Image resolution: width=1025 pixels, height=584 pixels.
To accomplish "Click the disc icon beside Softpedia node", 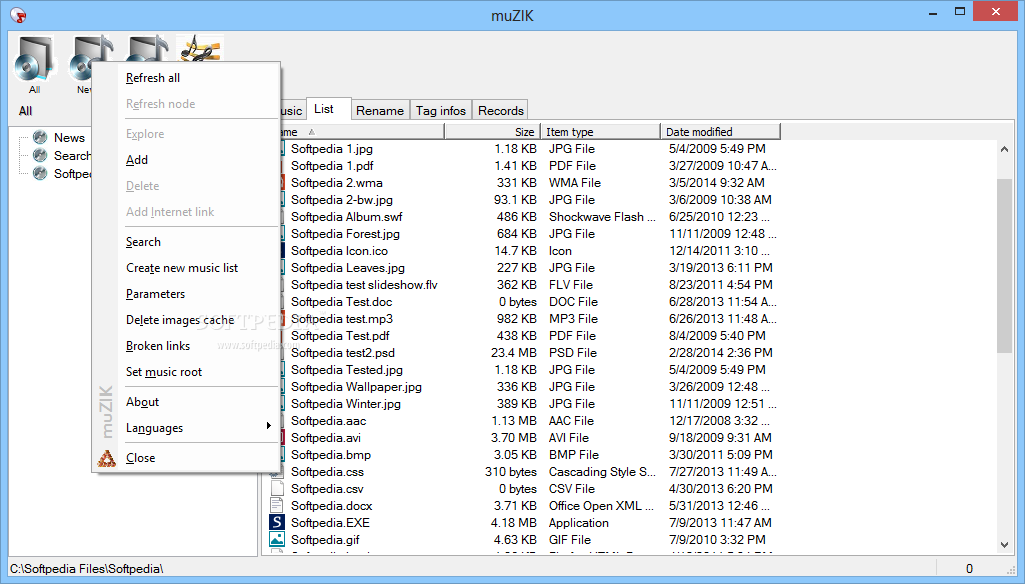I will tap(41, 173).
